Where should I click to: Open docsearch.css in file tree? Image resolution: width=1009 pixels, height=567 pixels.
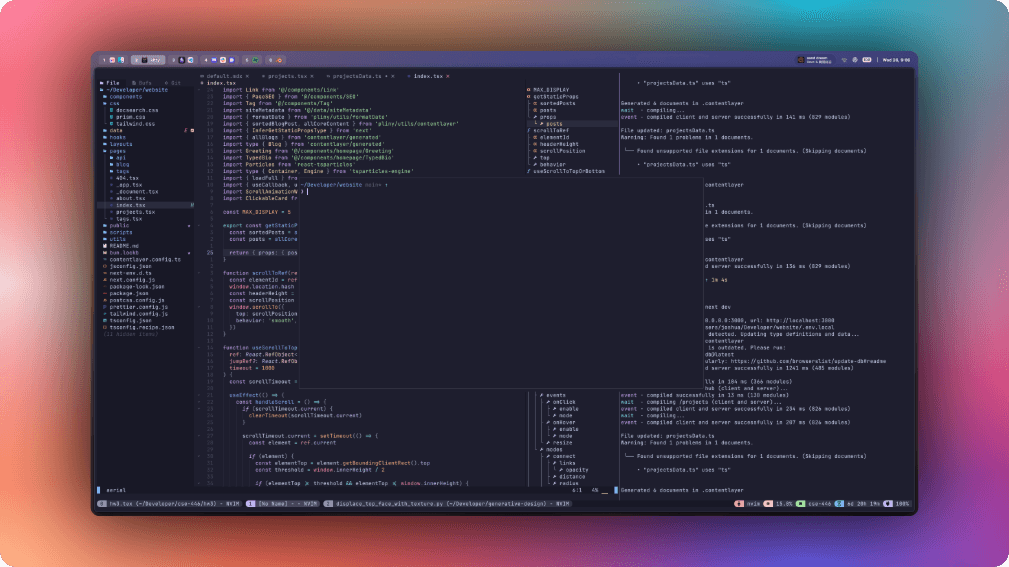click(x=136, y=110)
